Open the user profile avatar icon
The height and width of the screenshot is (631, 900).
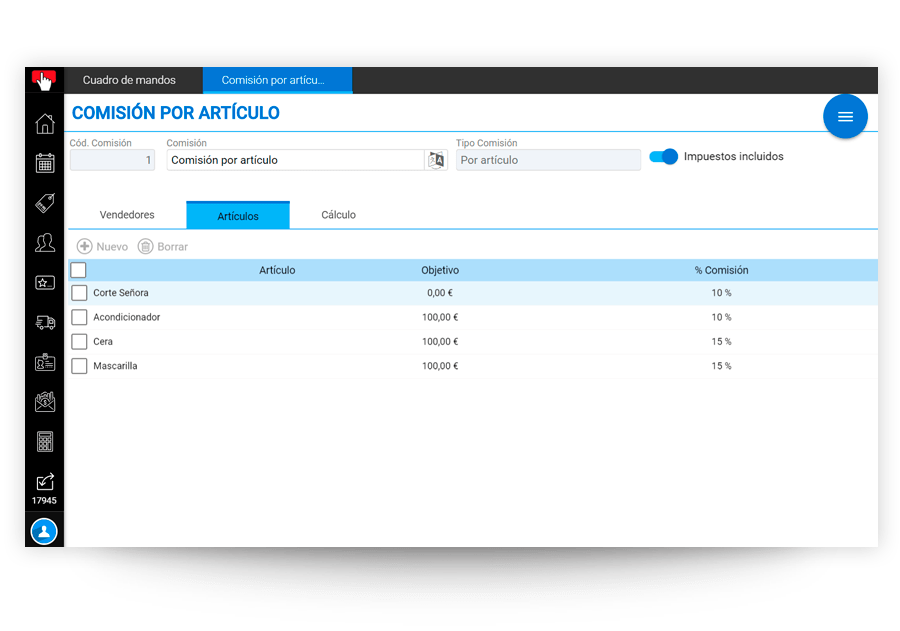44,531
